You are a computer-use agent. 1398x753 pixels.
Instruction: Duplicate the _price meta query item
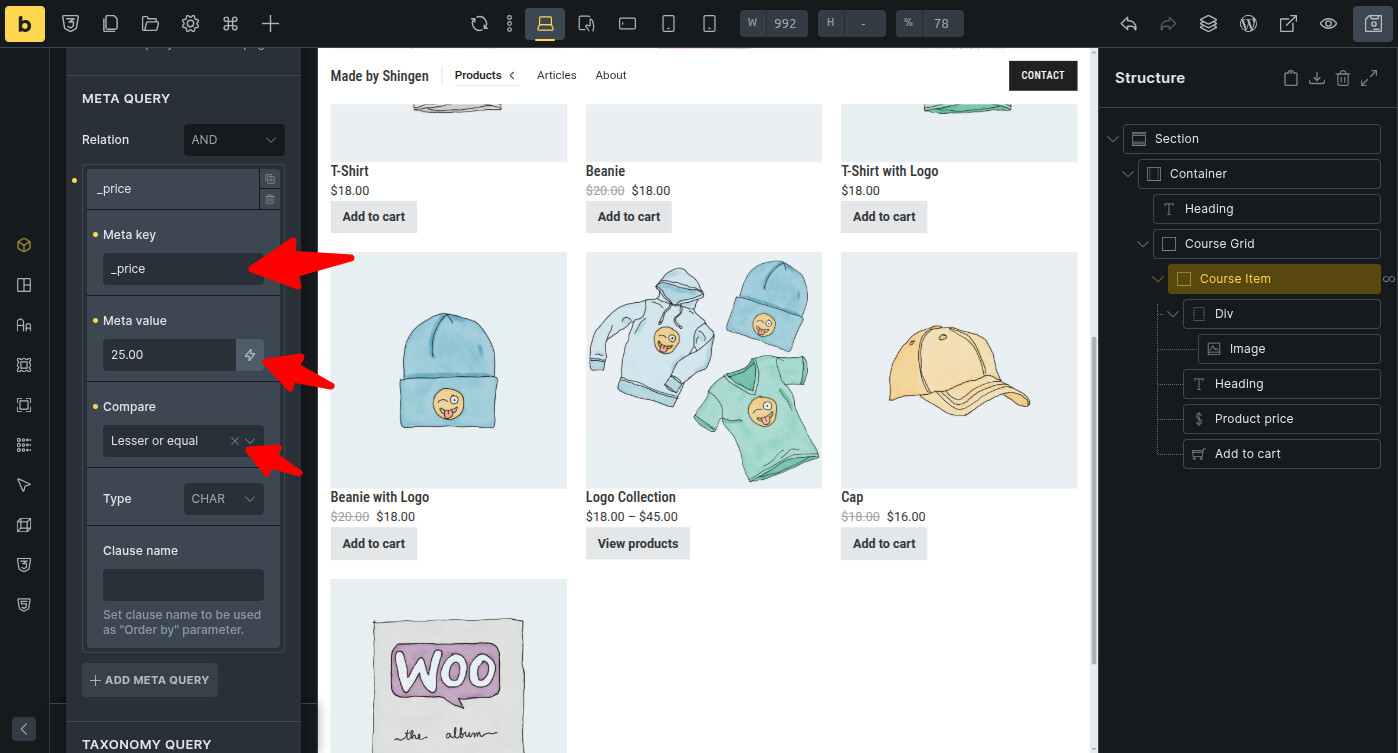coord(270,179)
